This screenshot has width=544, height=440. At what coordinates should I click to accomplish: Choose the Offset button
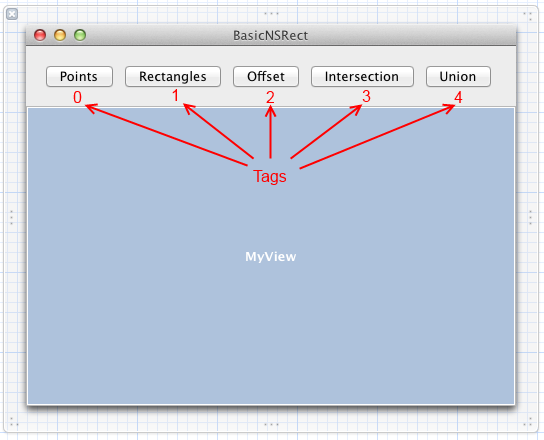266,76
